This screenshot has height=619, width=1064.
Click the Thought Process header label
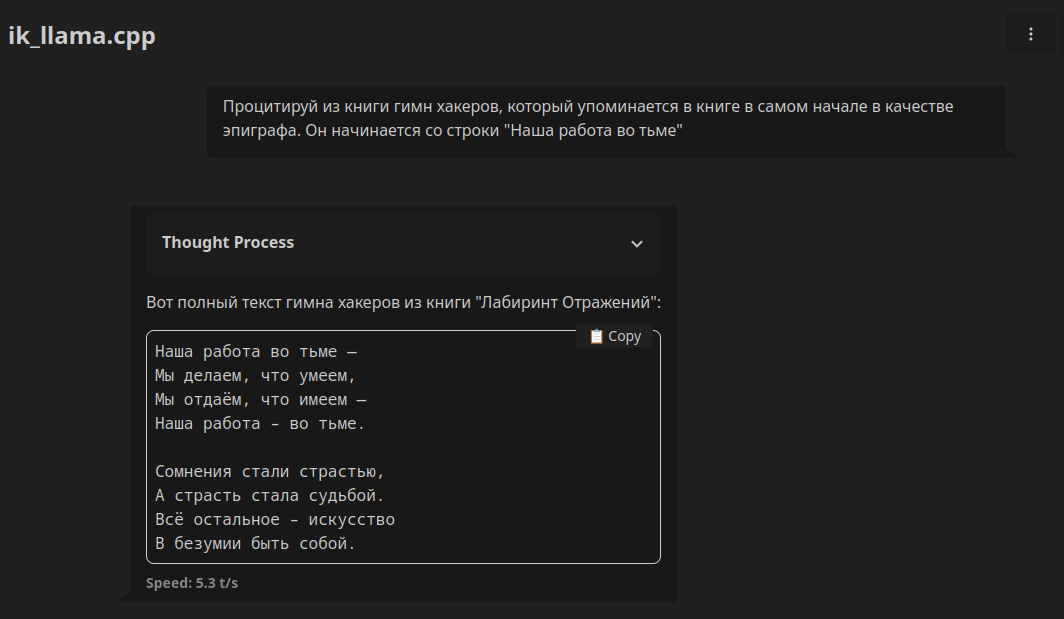coord(228,242)
